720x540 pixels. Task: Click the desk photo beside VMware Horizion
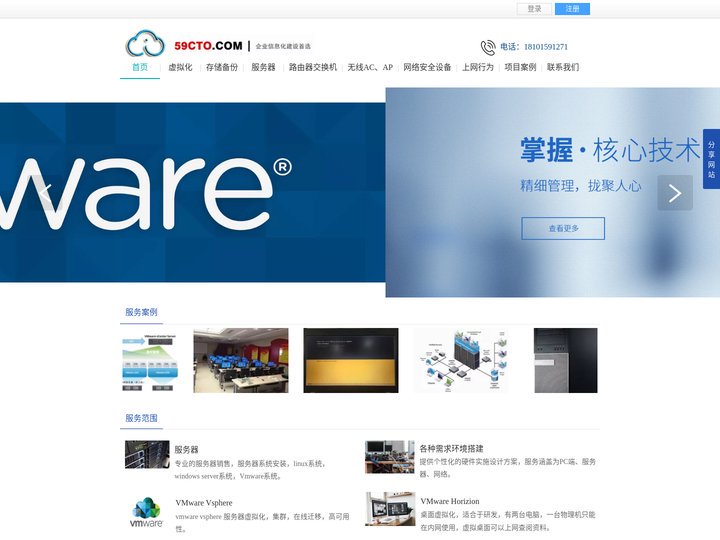pos(390,509)
